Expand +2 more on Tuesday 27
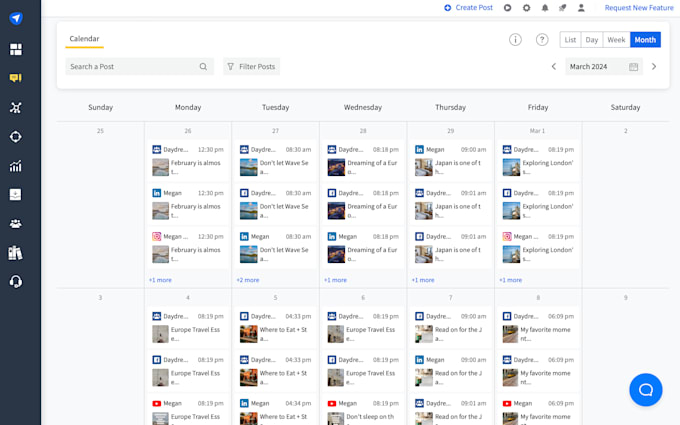Viewport: 680px width, 425px height. click(x=248, y=280)
